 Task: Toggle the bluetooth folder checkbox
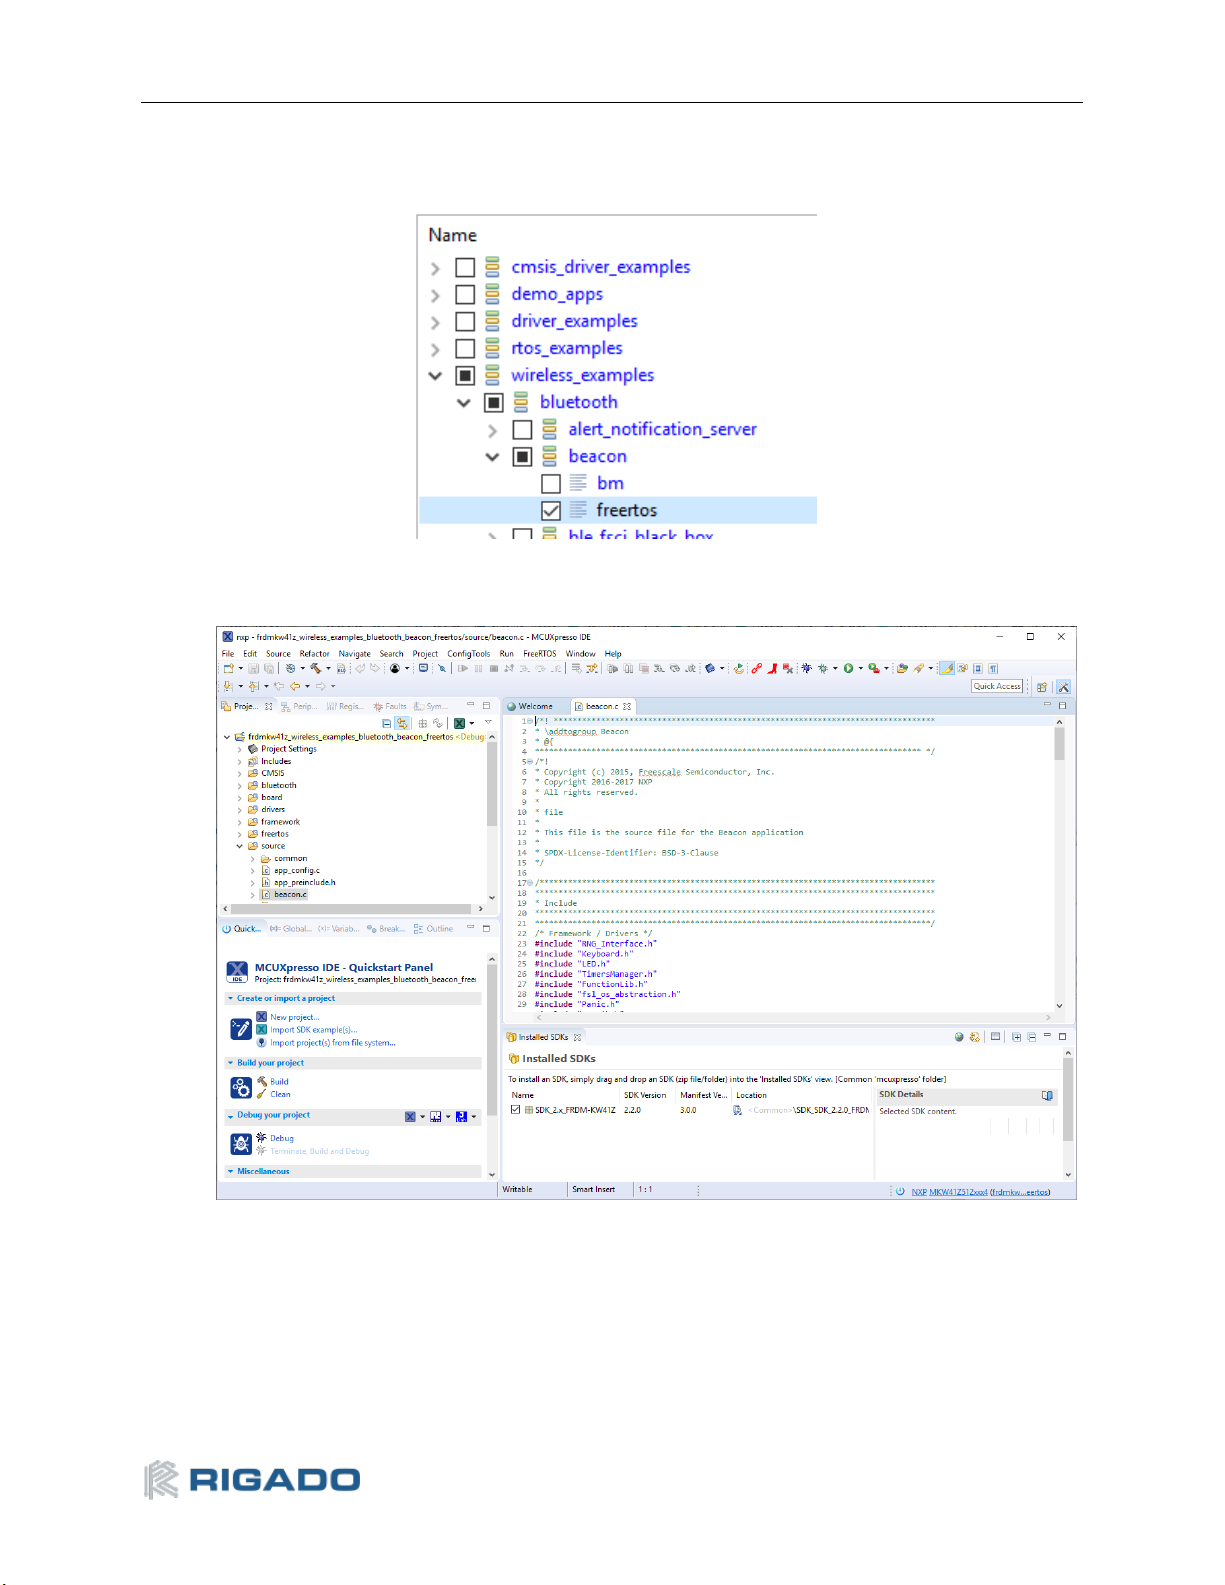tap(494, 403)
